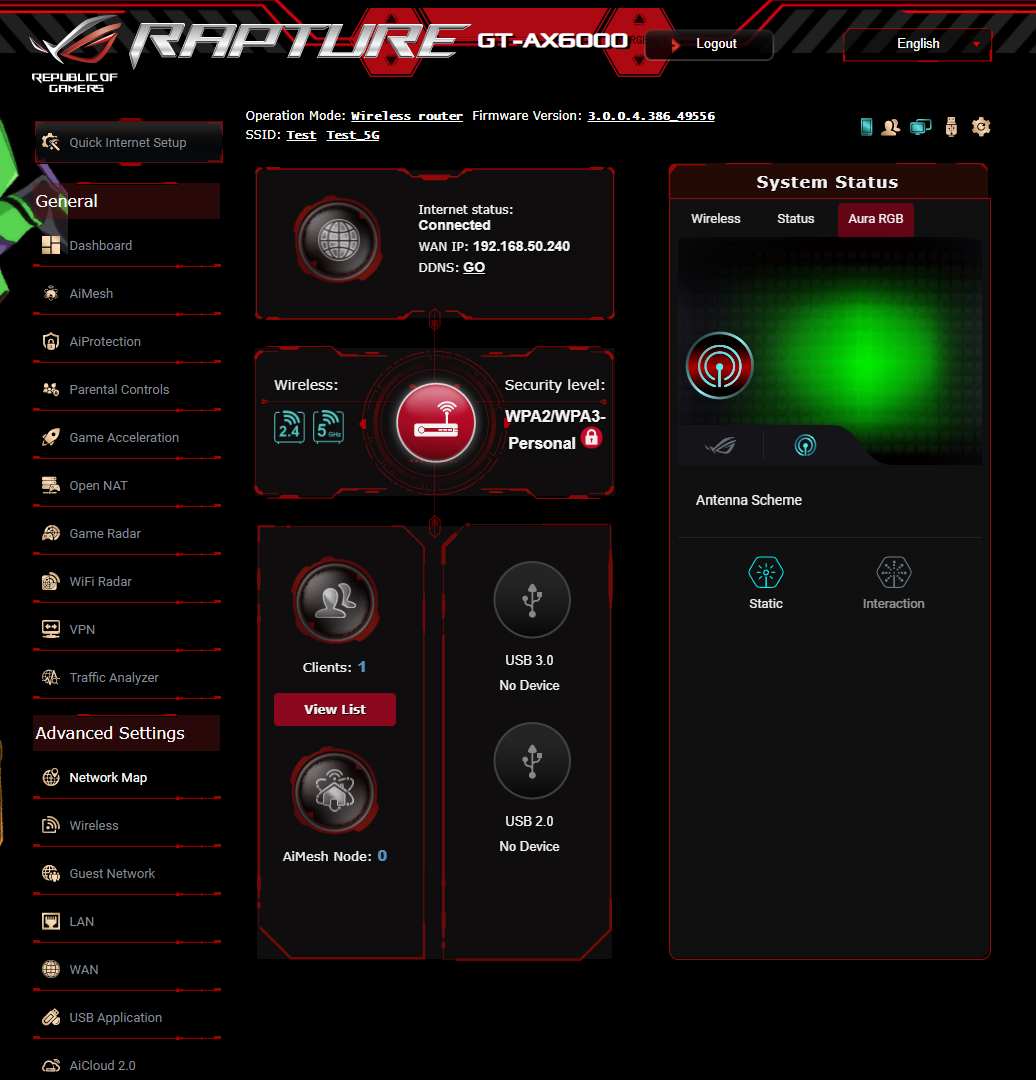Switch to Status tab in System Status
The height and width of the screenshot is (1080, 1036).
coord(796,219)
